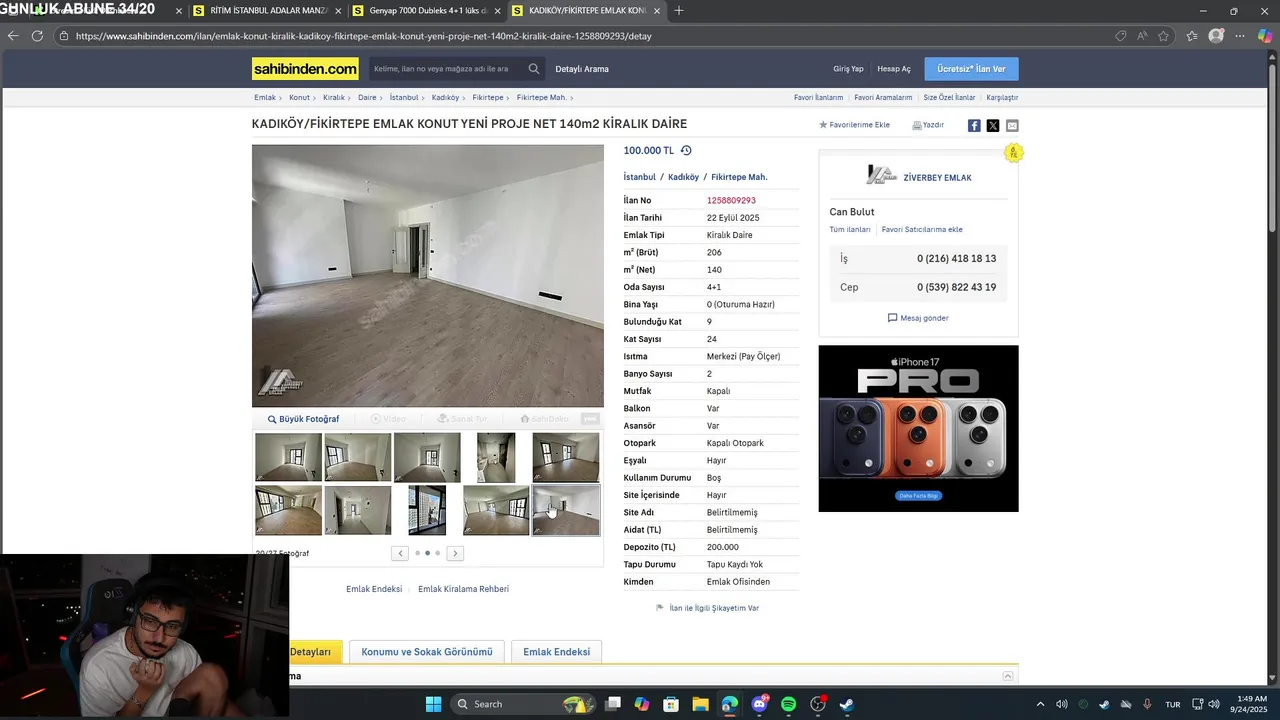Open Discord from the taskbar

coord(759,704)
